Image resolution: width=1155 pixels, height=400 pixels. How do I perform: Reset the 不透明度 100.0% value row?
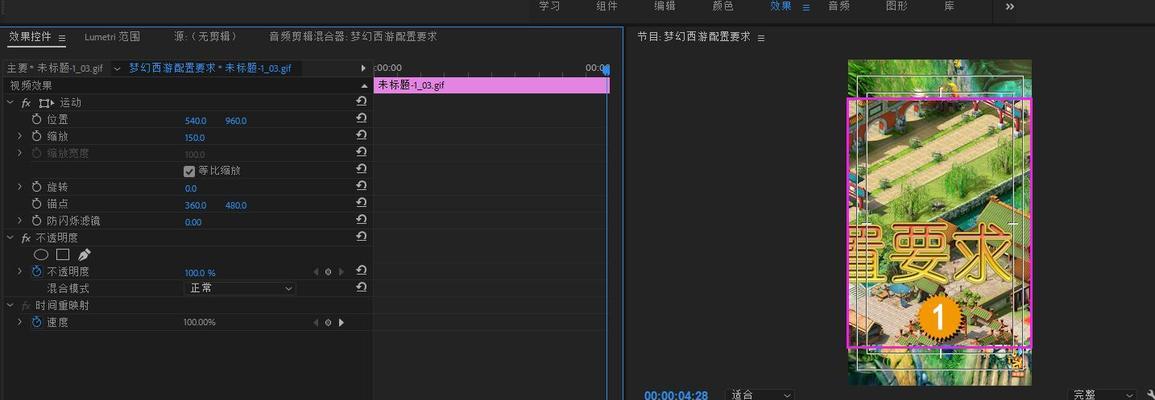(361, 271)
